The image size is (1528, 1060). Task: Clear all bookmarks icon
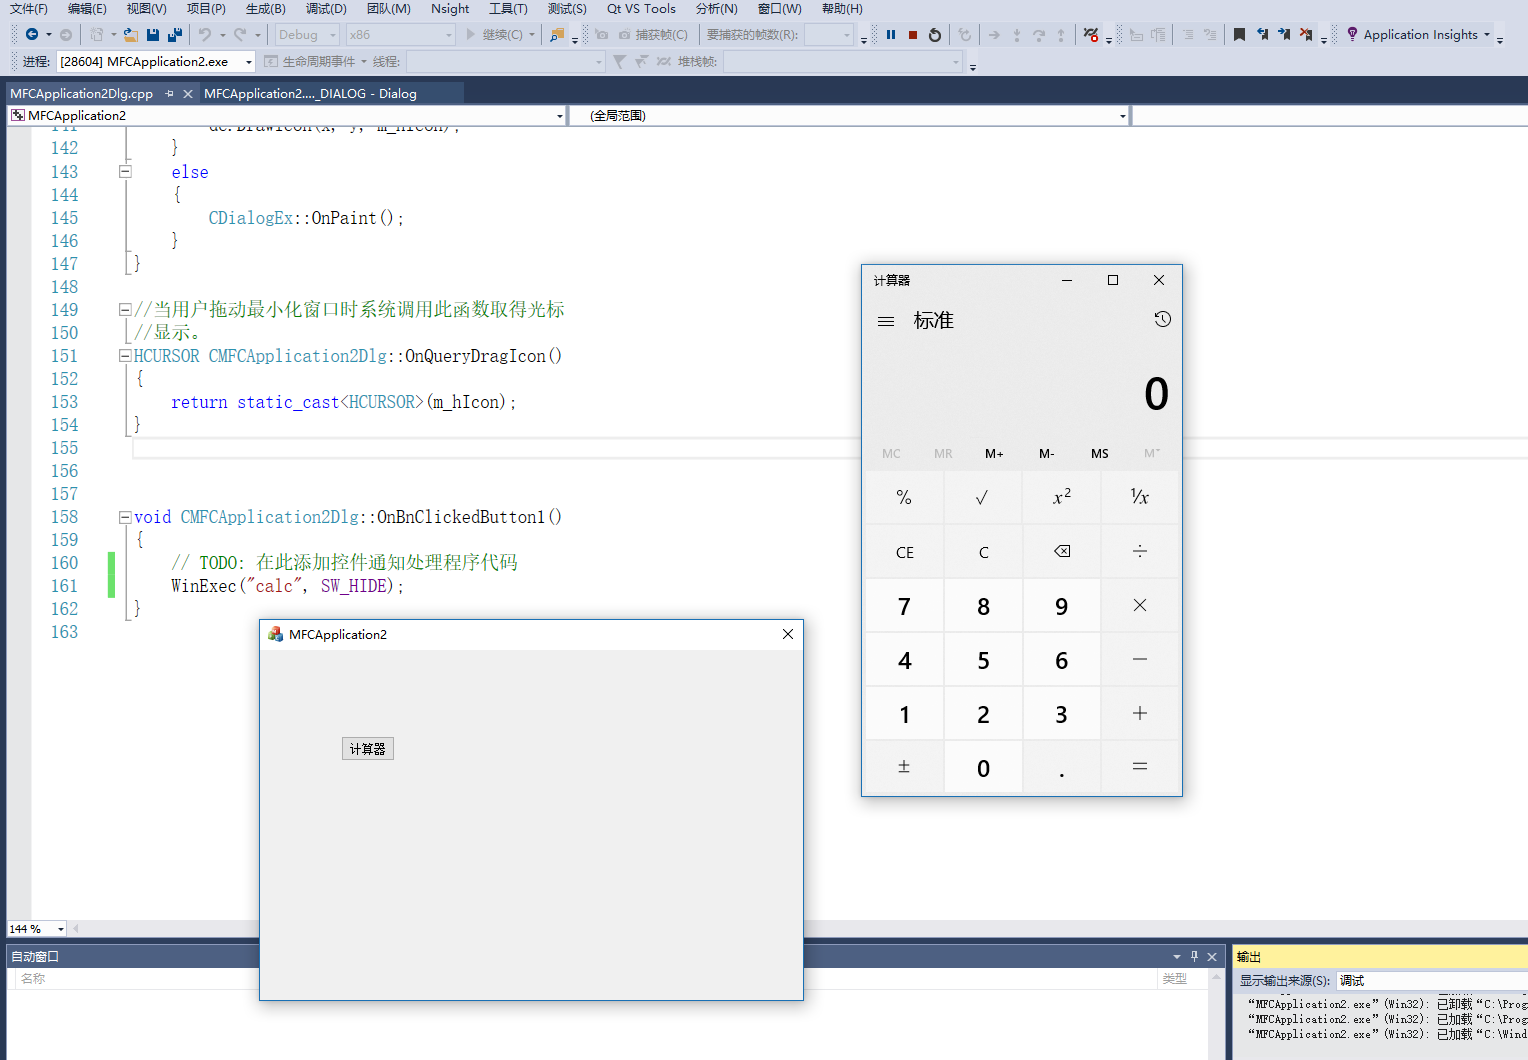(1306, 34)
